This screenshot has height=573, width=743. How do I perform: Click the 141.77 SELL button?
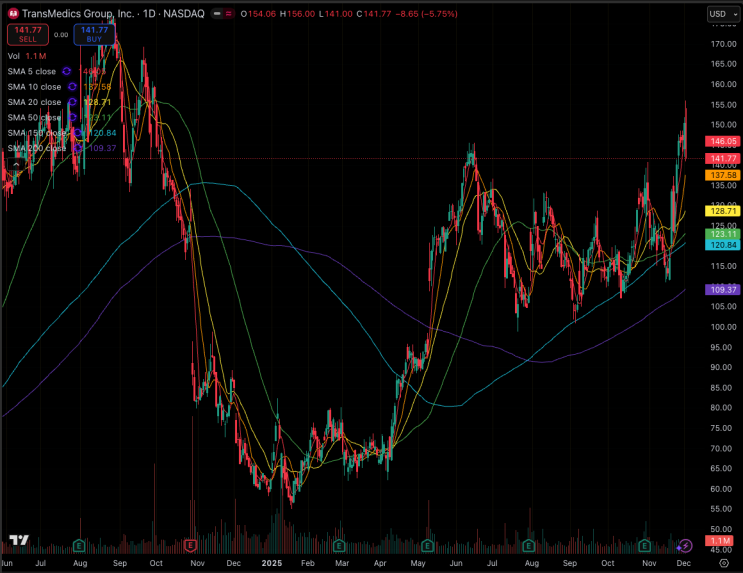(27, 34)
